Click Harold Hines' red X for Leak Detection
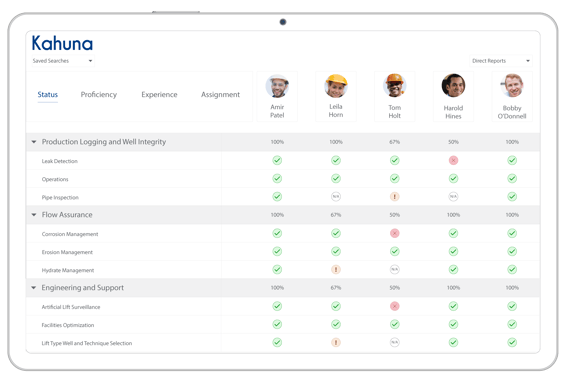Screen dimensions: 565x382 pyautogui.click(x=453, y=160)
